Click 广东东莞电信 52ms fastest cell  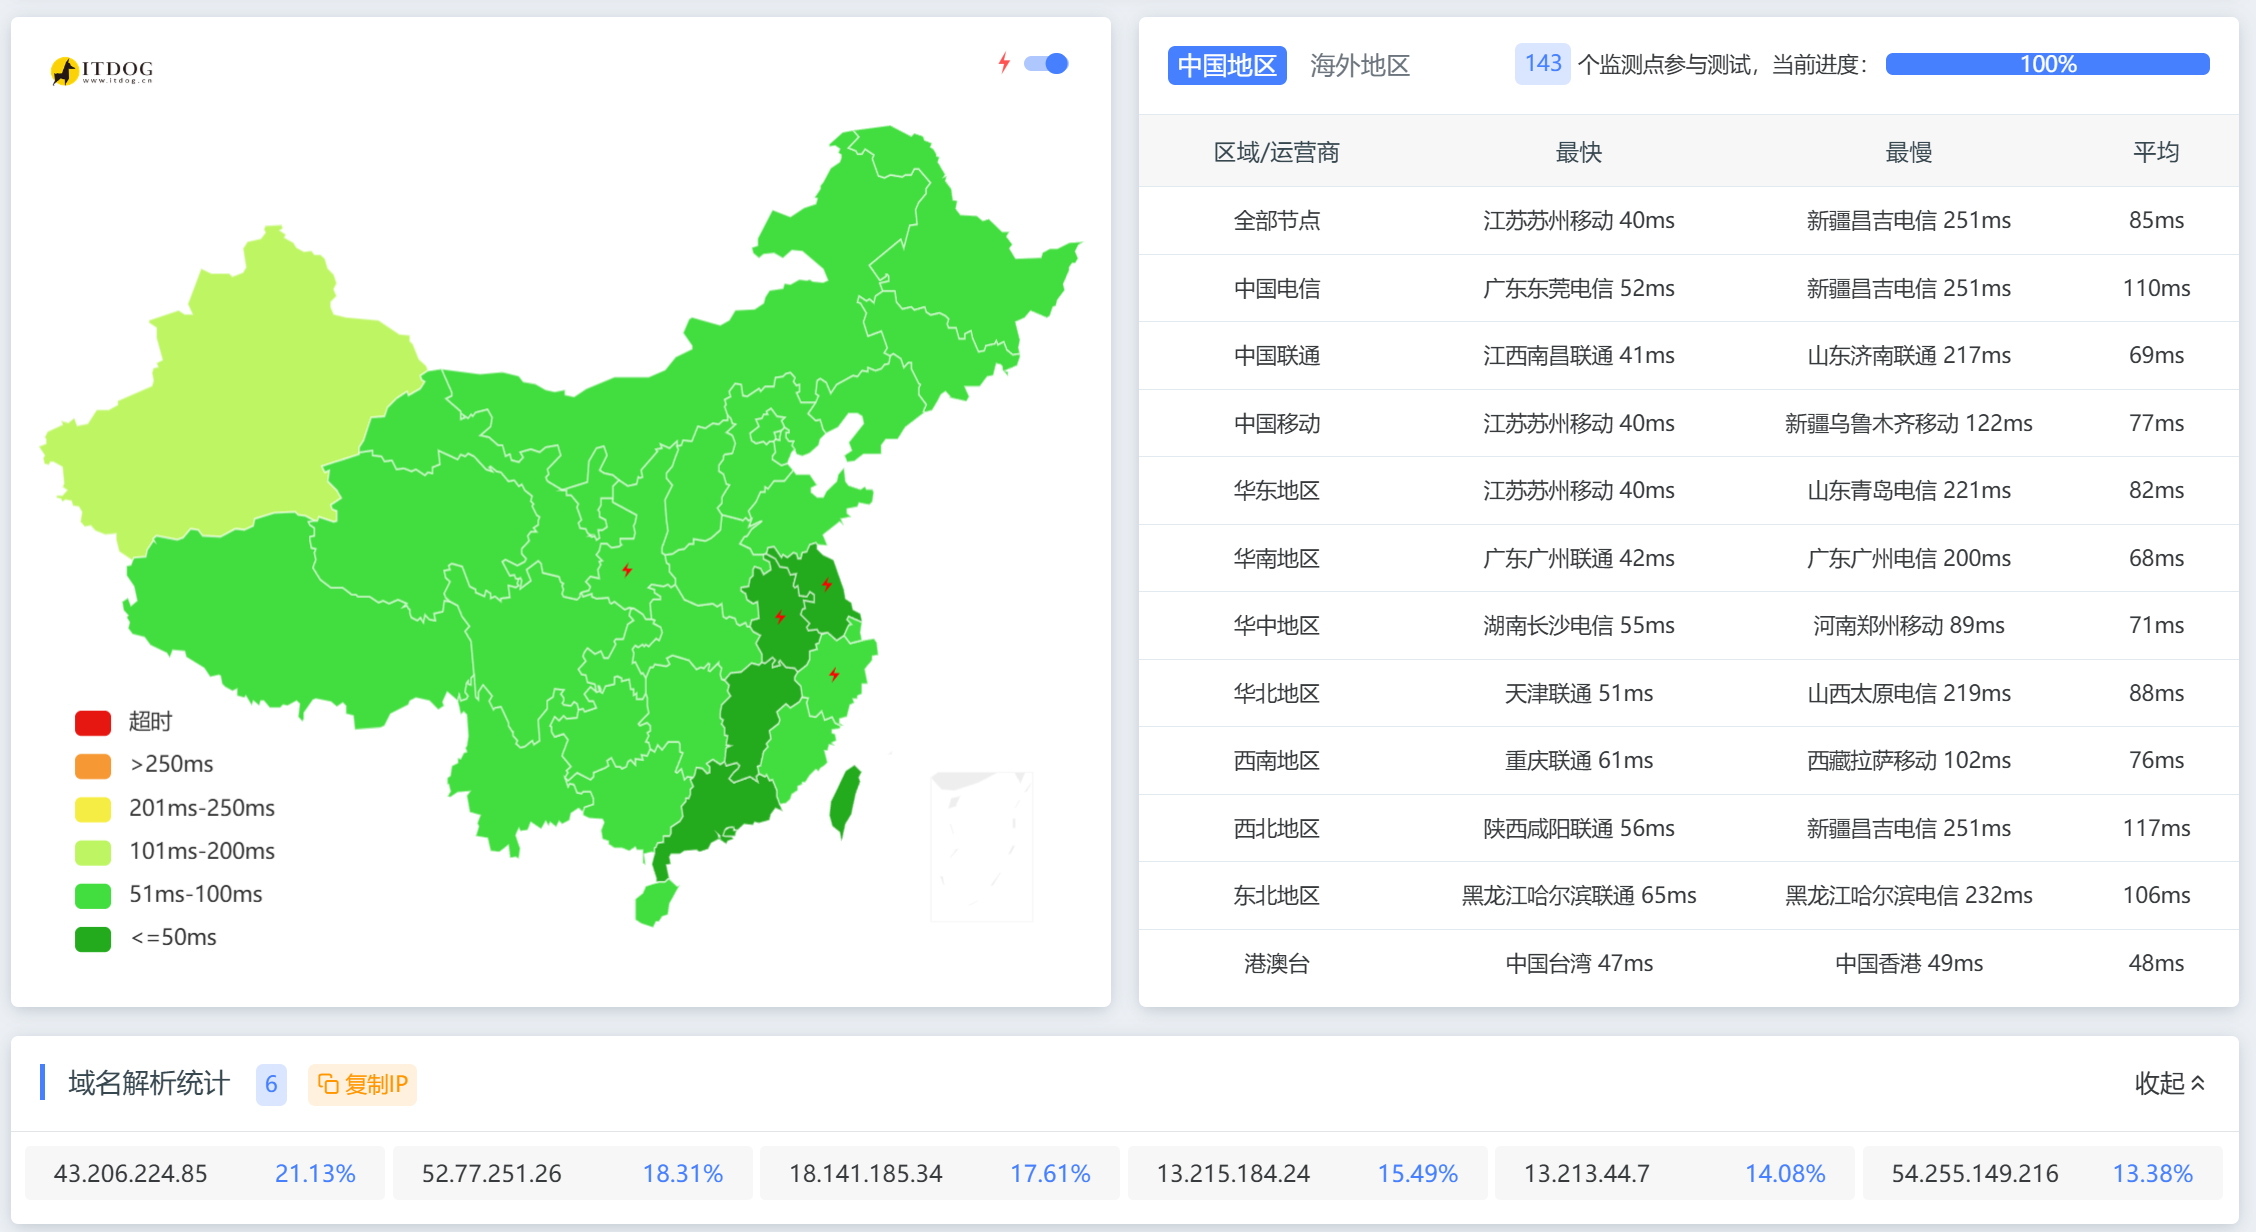1578,288
